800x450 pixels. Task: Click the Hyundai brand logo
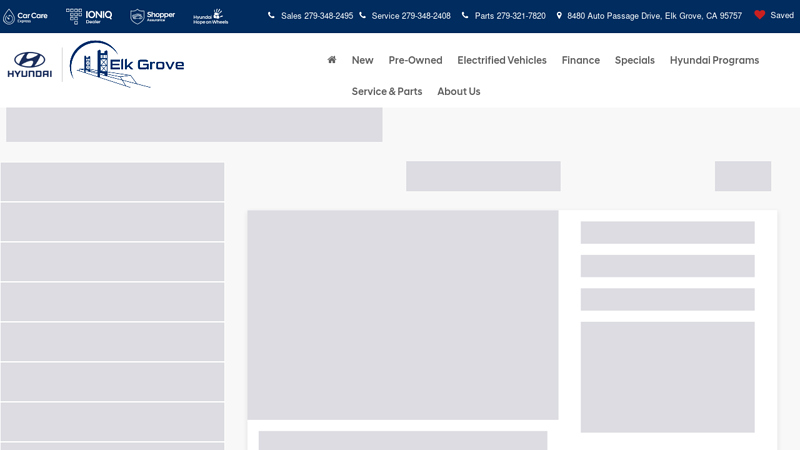pos(30,65)
